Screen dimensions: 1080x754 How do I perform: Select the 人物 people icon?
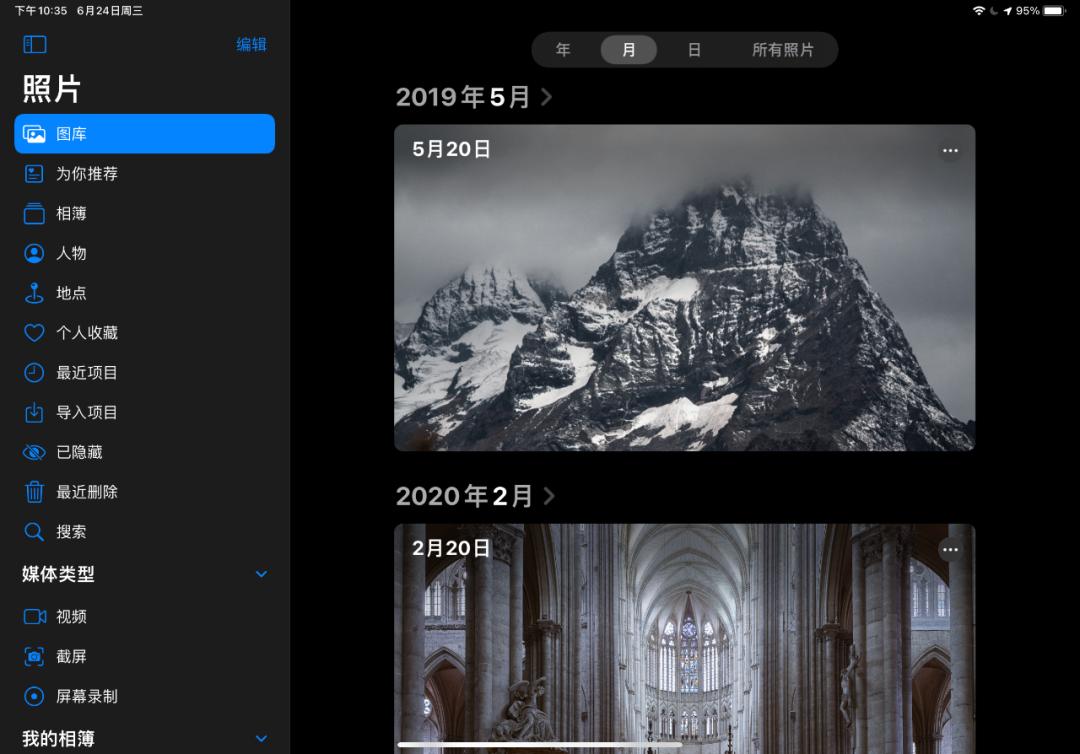click(34, 253)
